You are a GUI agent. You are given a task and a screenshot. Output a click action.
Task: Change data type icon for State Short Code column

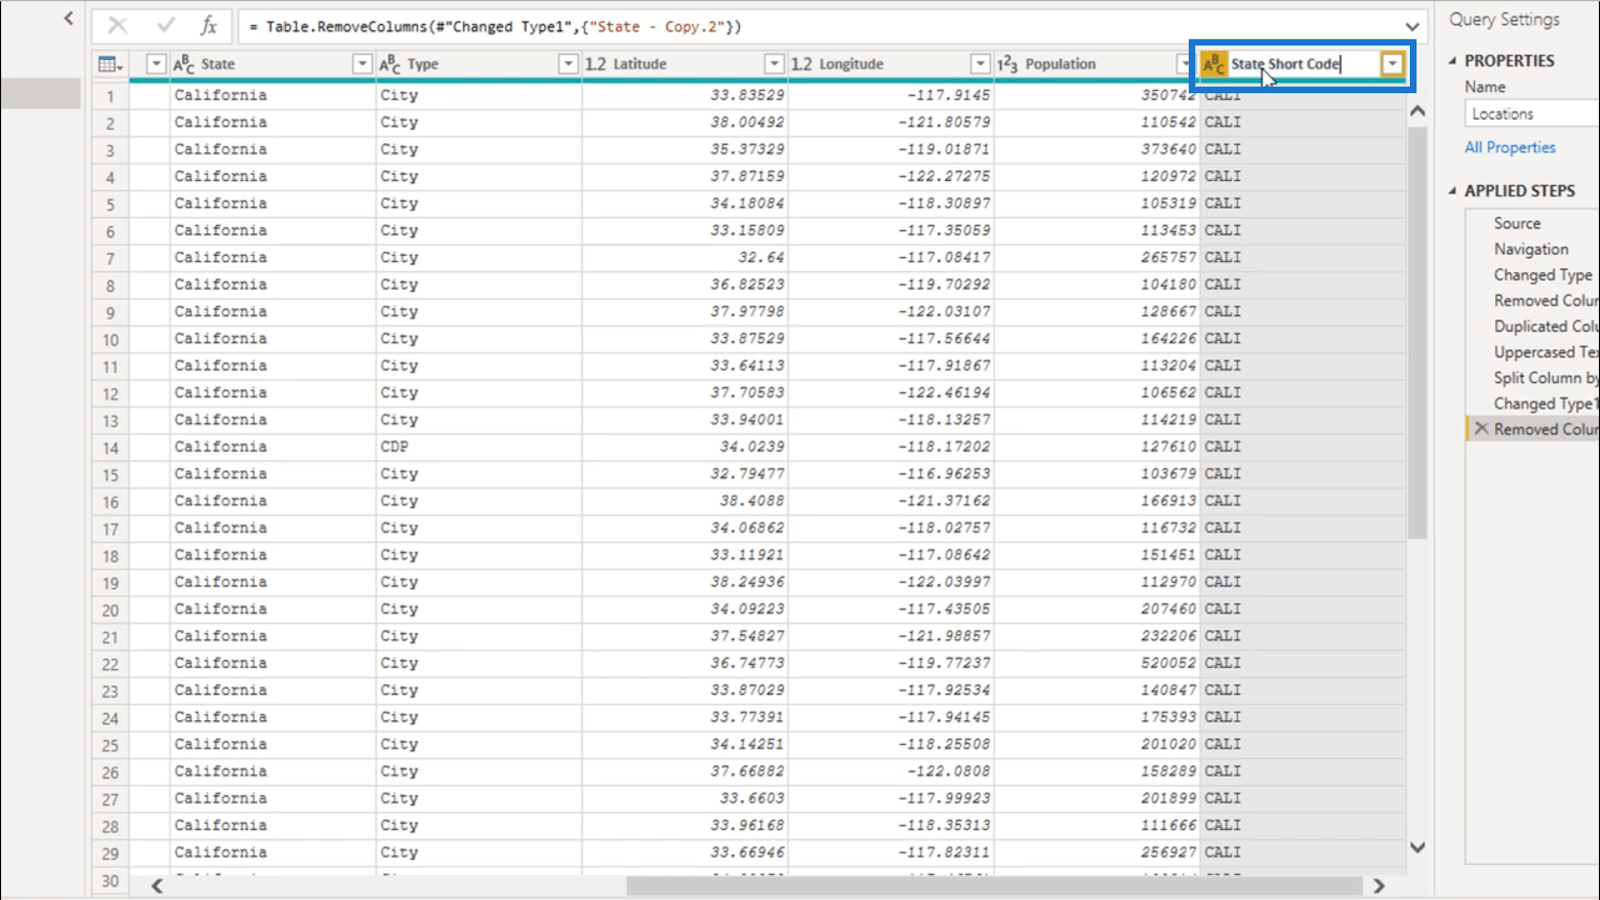point(1214,64)
